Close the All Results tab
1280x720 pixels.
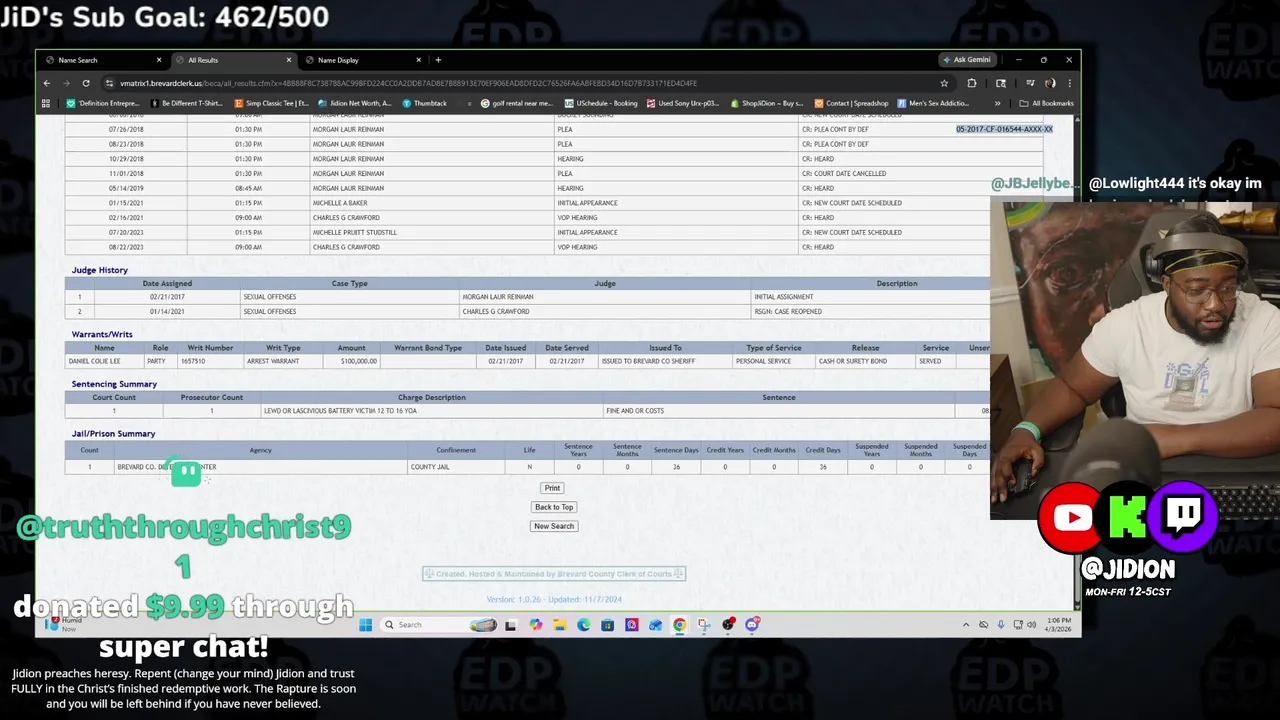[289, 60]
